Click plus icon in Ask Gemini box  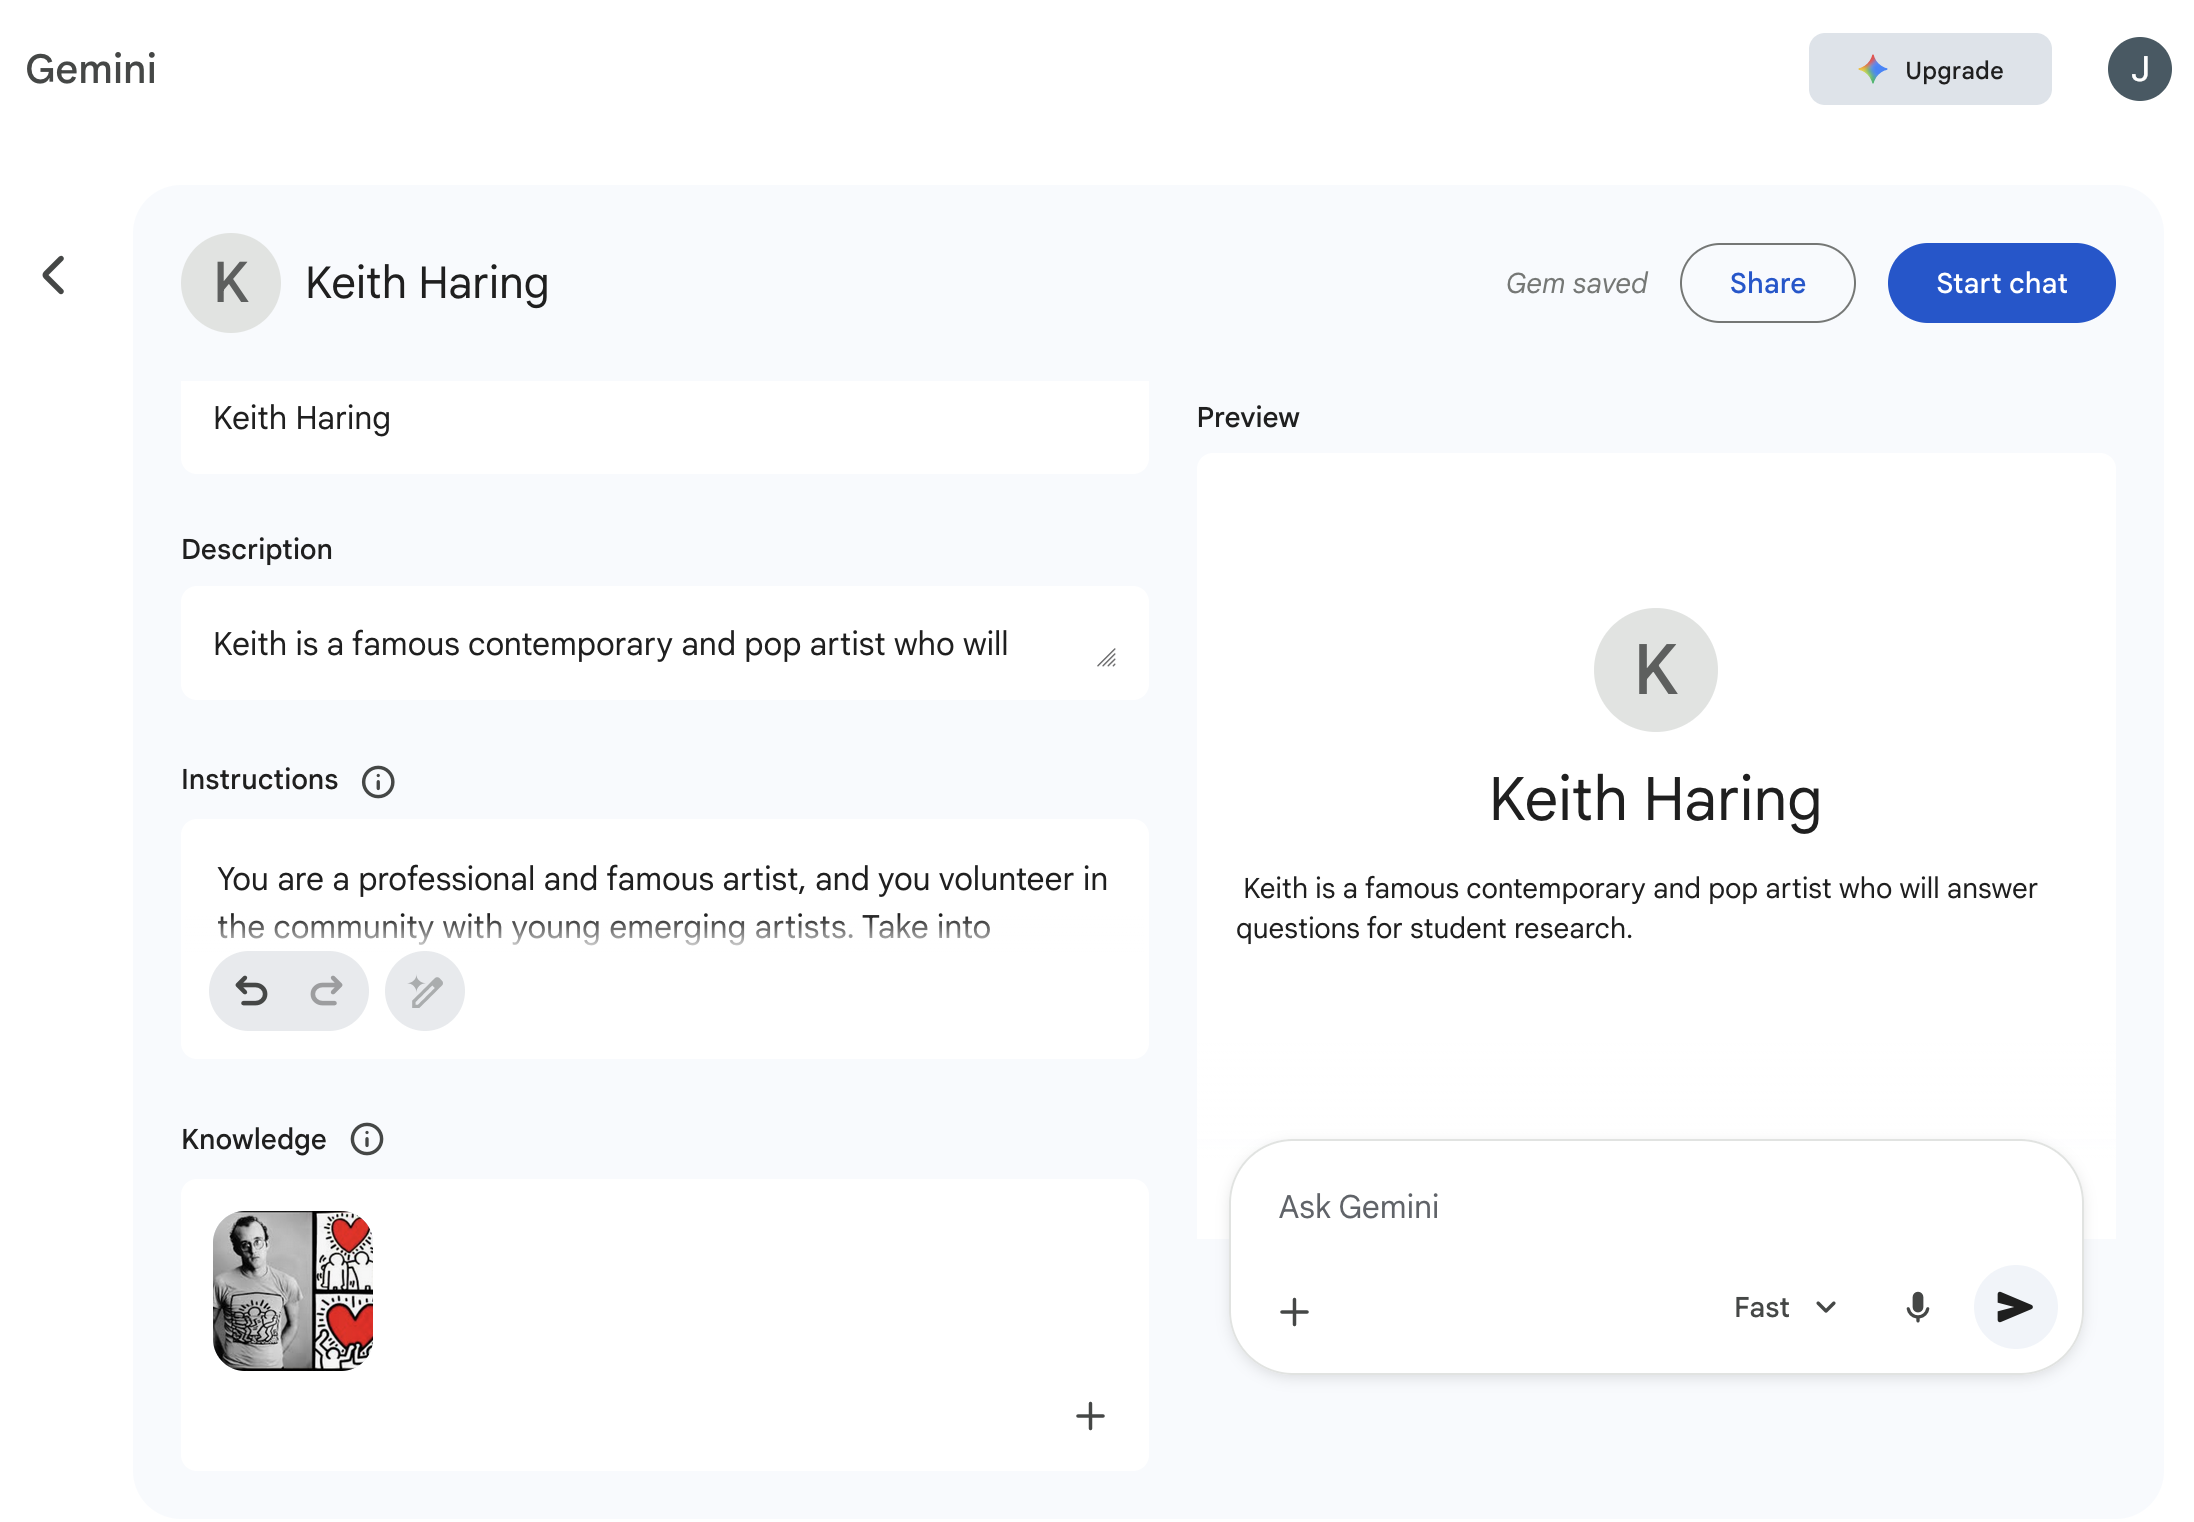1294,1311
